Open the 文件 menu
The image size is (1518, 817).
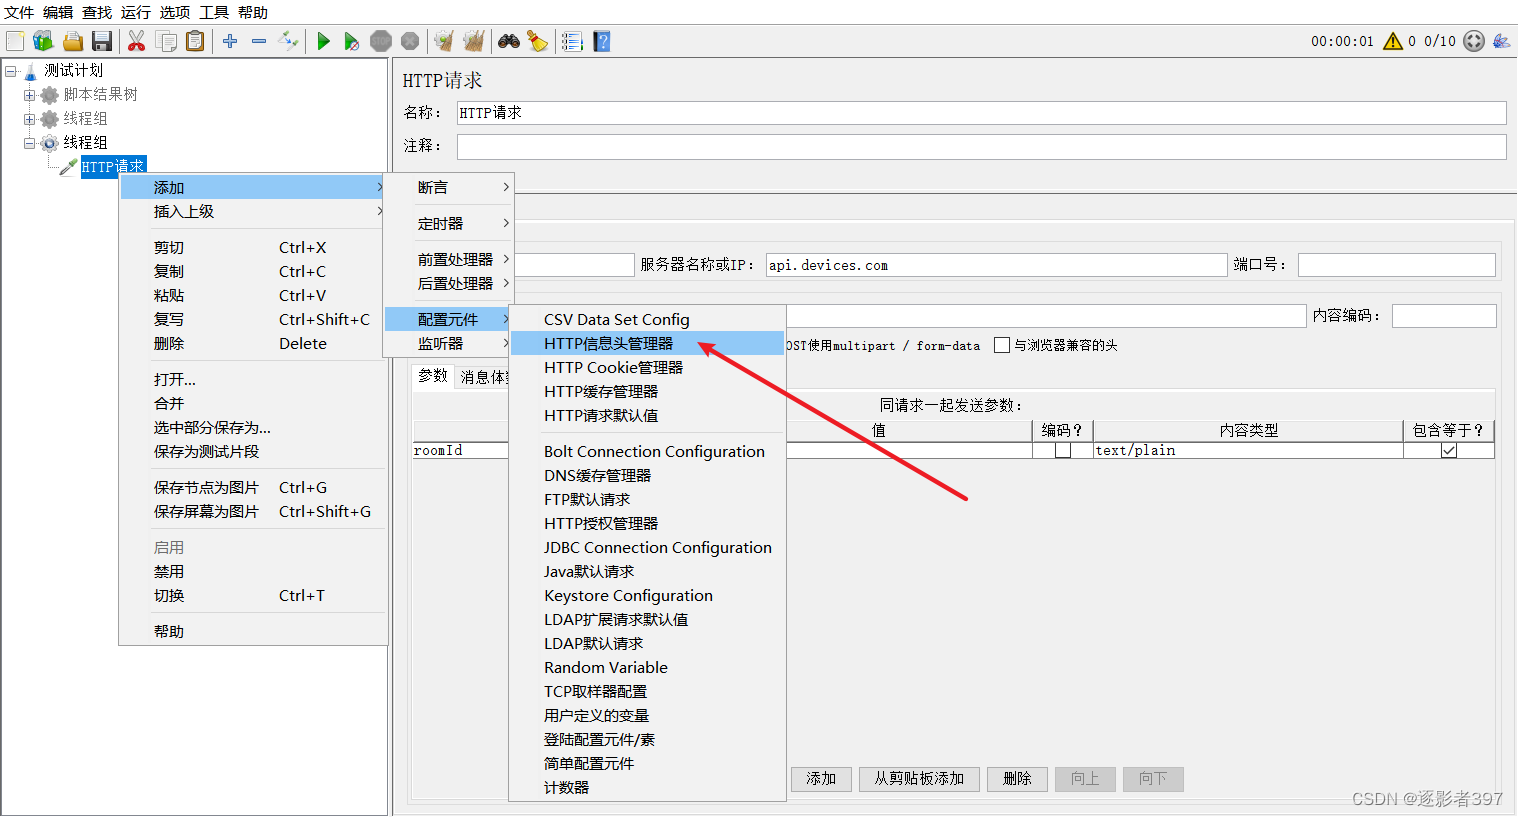click(x=19, y=12)
